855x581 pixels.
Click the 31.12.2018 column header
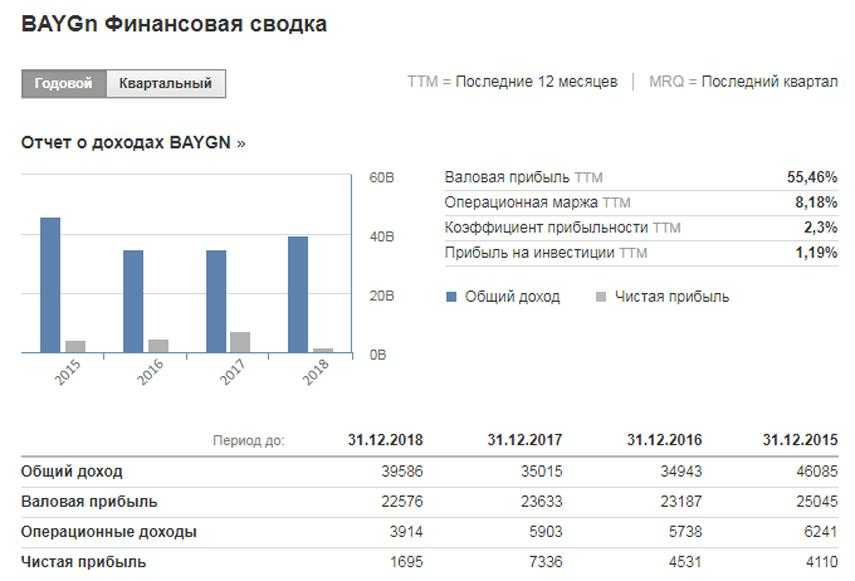tap(385, 440)
